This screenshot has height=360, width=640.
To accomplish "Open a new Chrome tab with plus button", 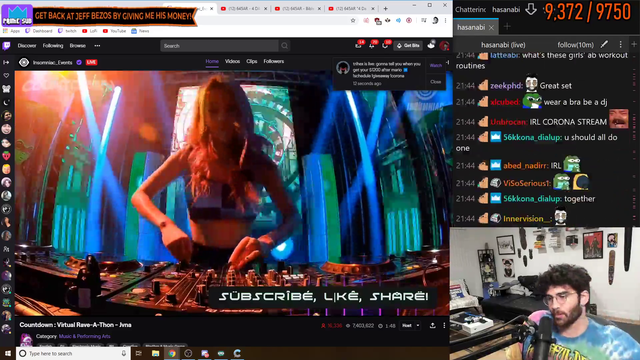I will pyautogui.click(x=385, y=8).
